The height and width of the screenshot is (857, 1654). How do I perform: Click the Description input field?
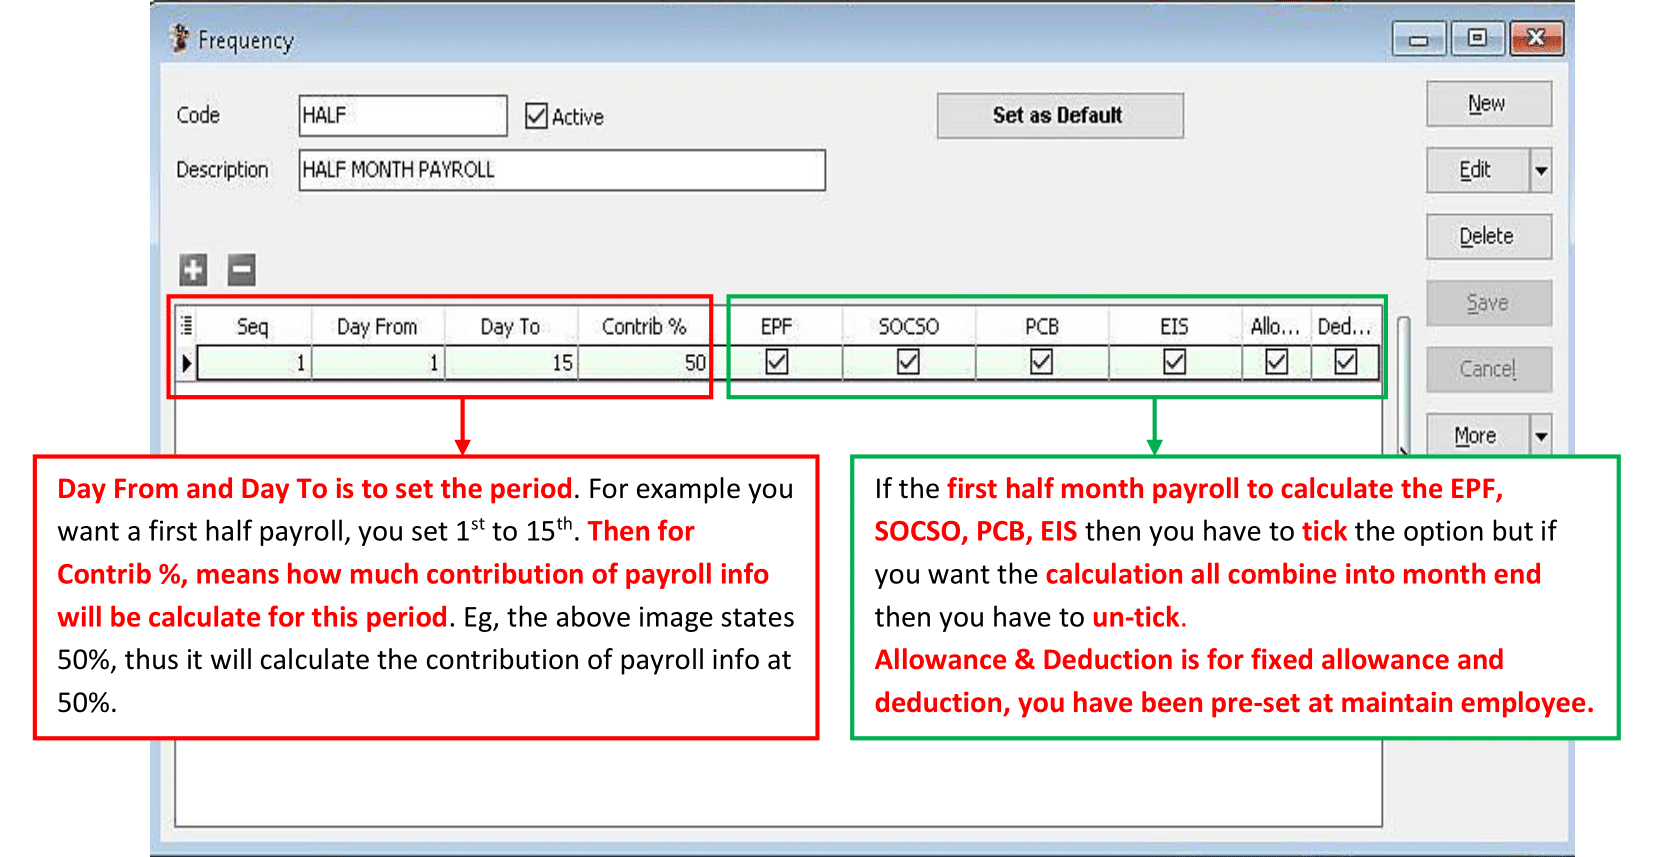[561, 170]
